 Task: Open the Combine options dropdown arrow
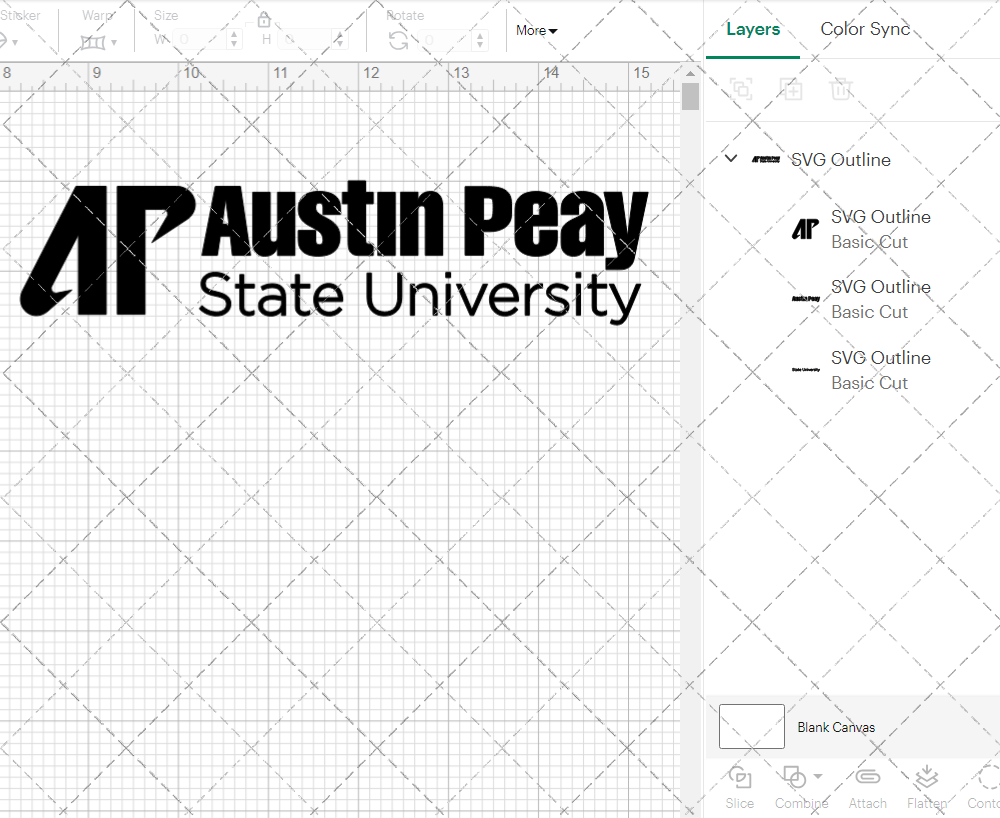(x=816, y=776)
